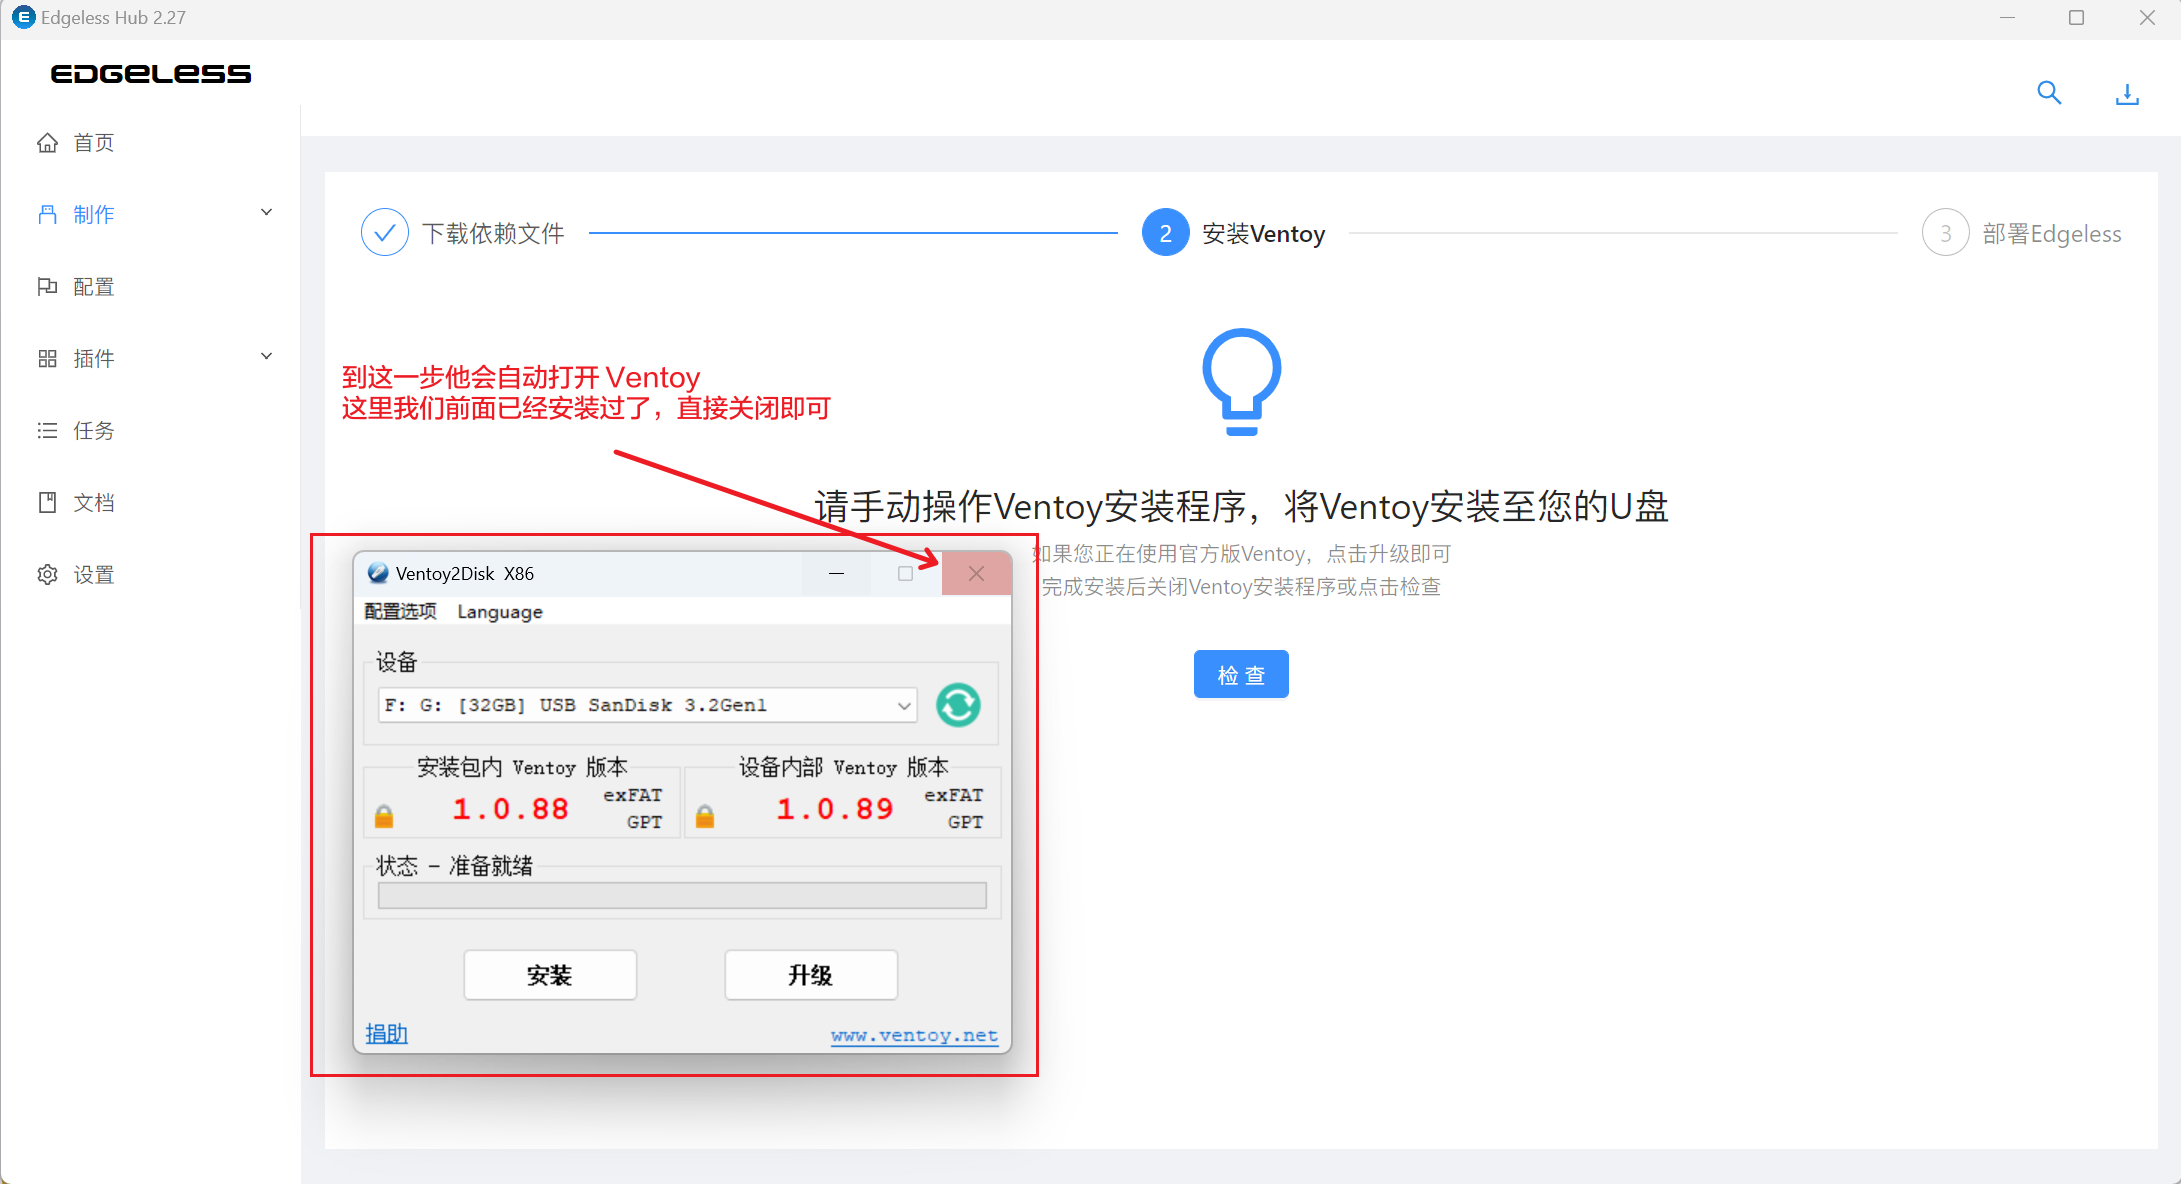
Task: Click the installer package version 1.0.88
Action: (510, 808)
